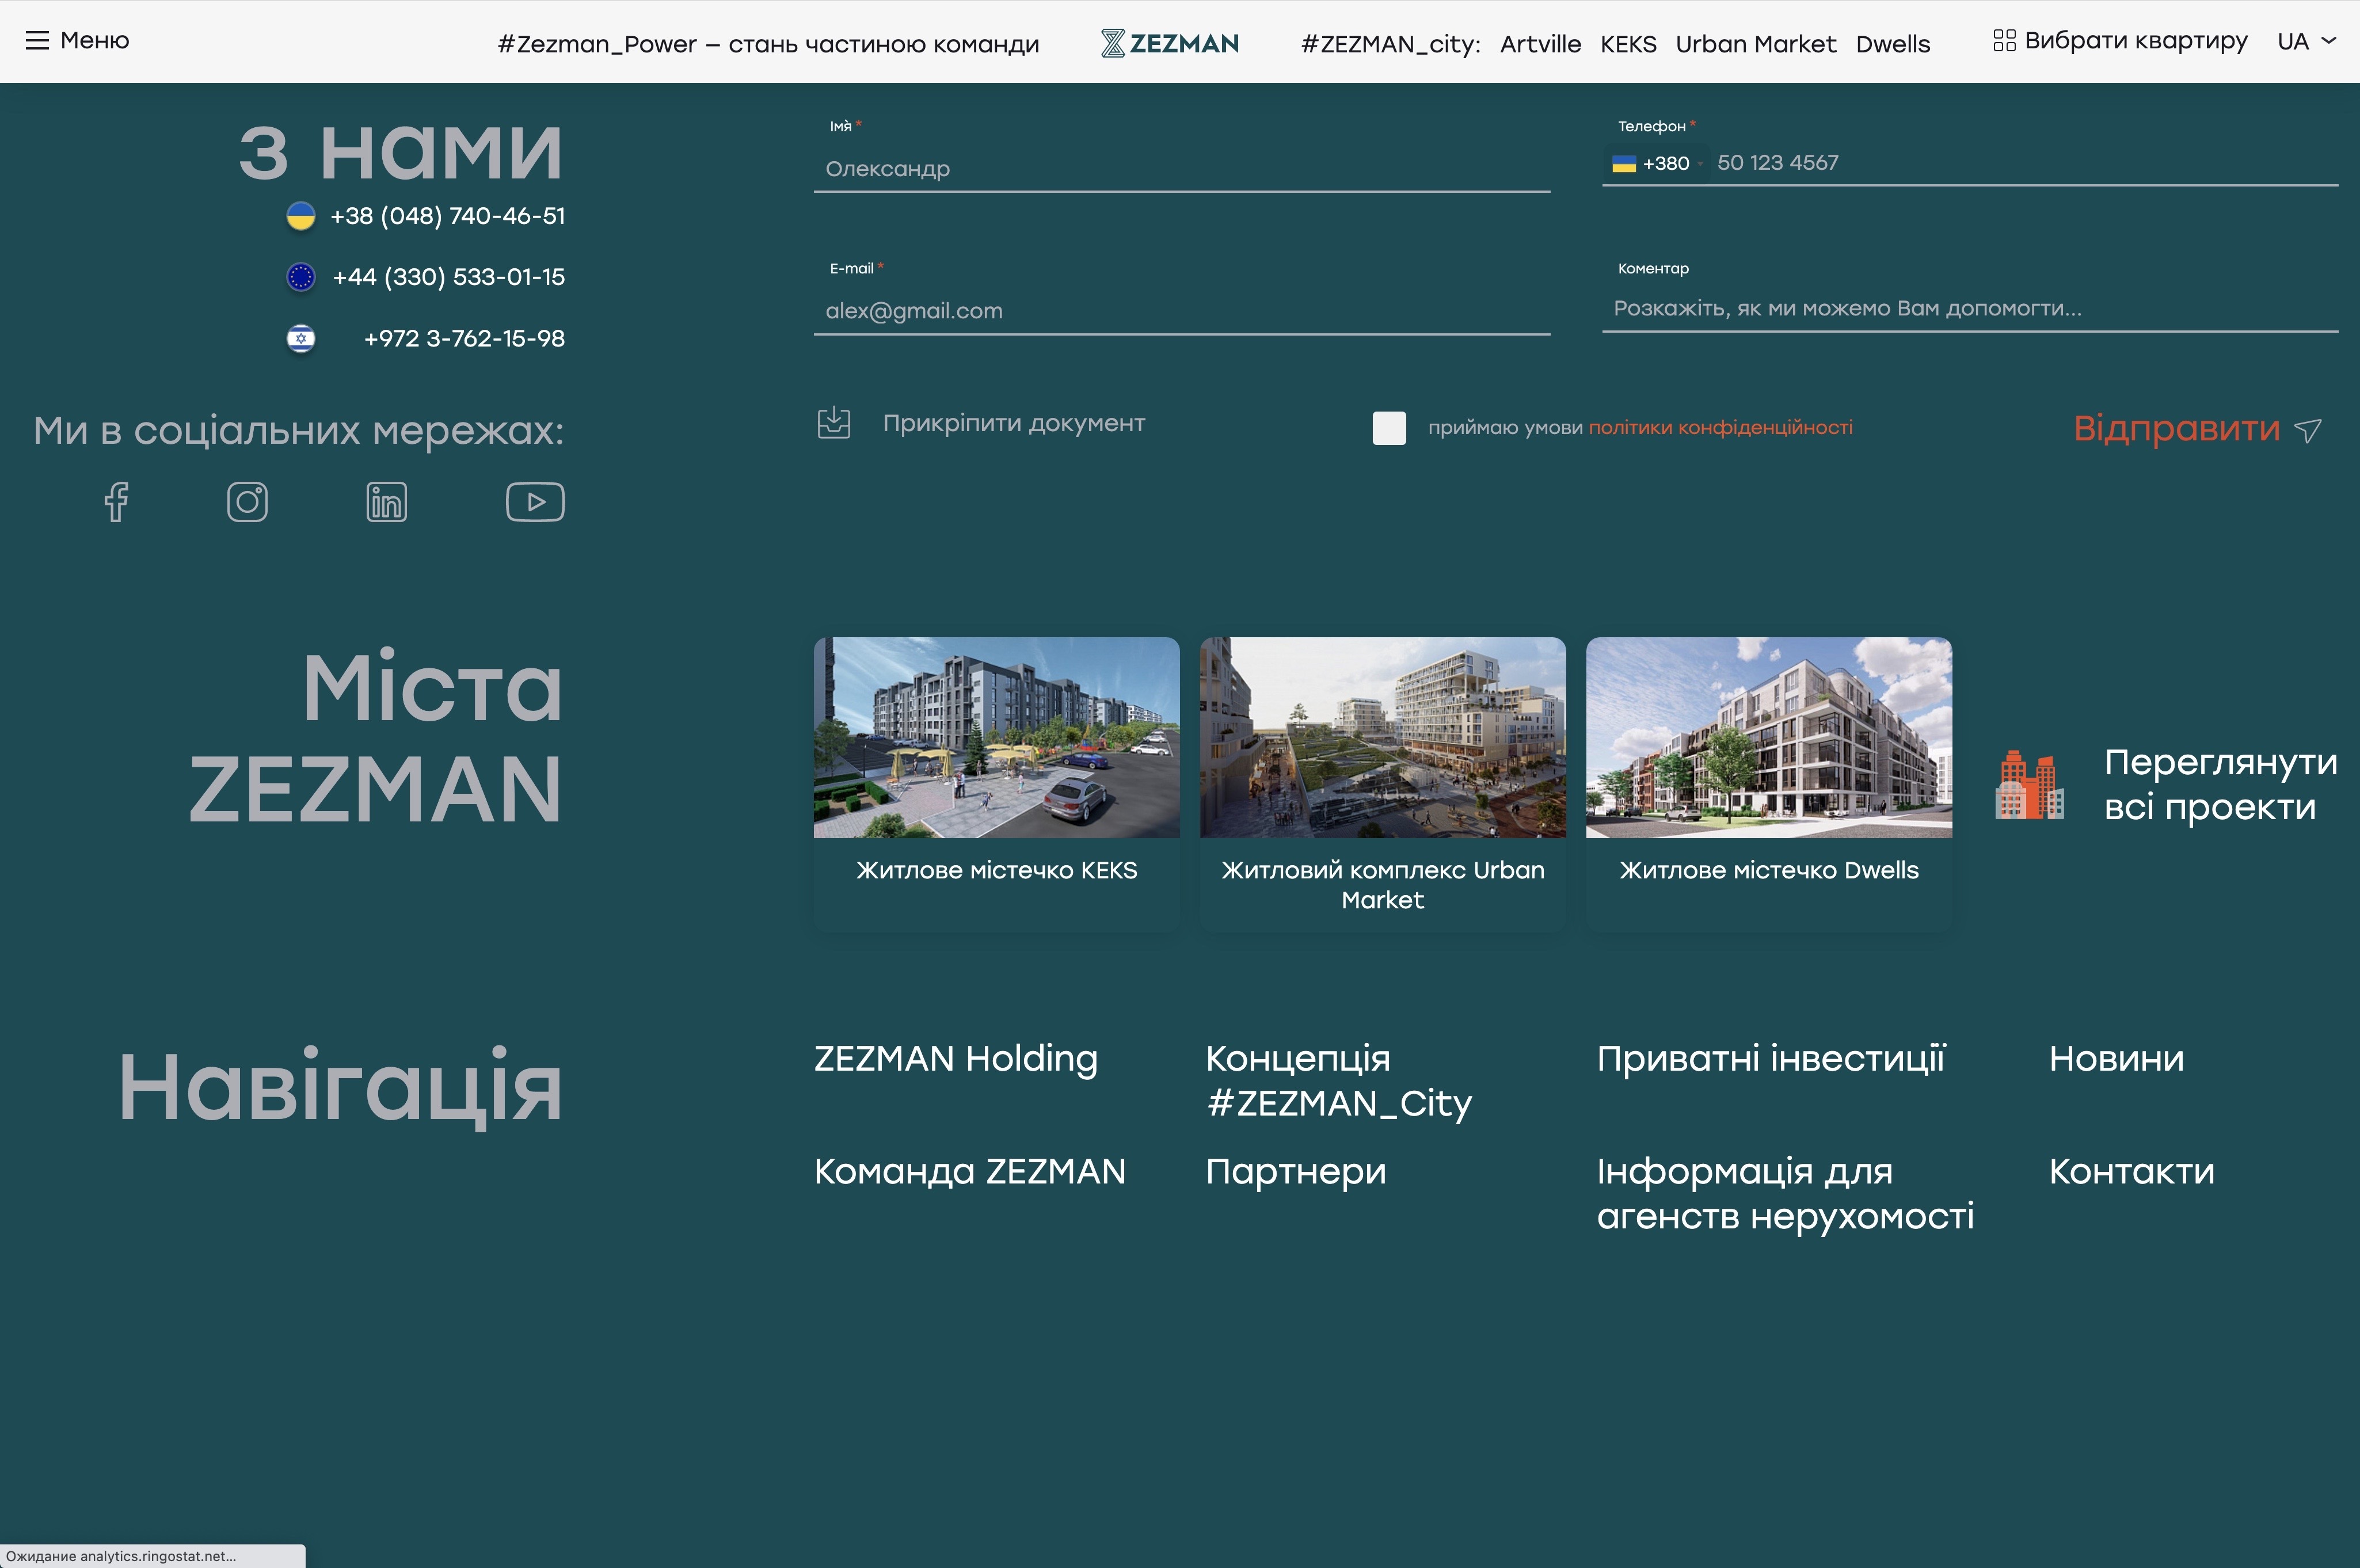2360x1568 pixels.
Task: Click the orange buildings projects icon
Action: [2029, 785]
